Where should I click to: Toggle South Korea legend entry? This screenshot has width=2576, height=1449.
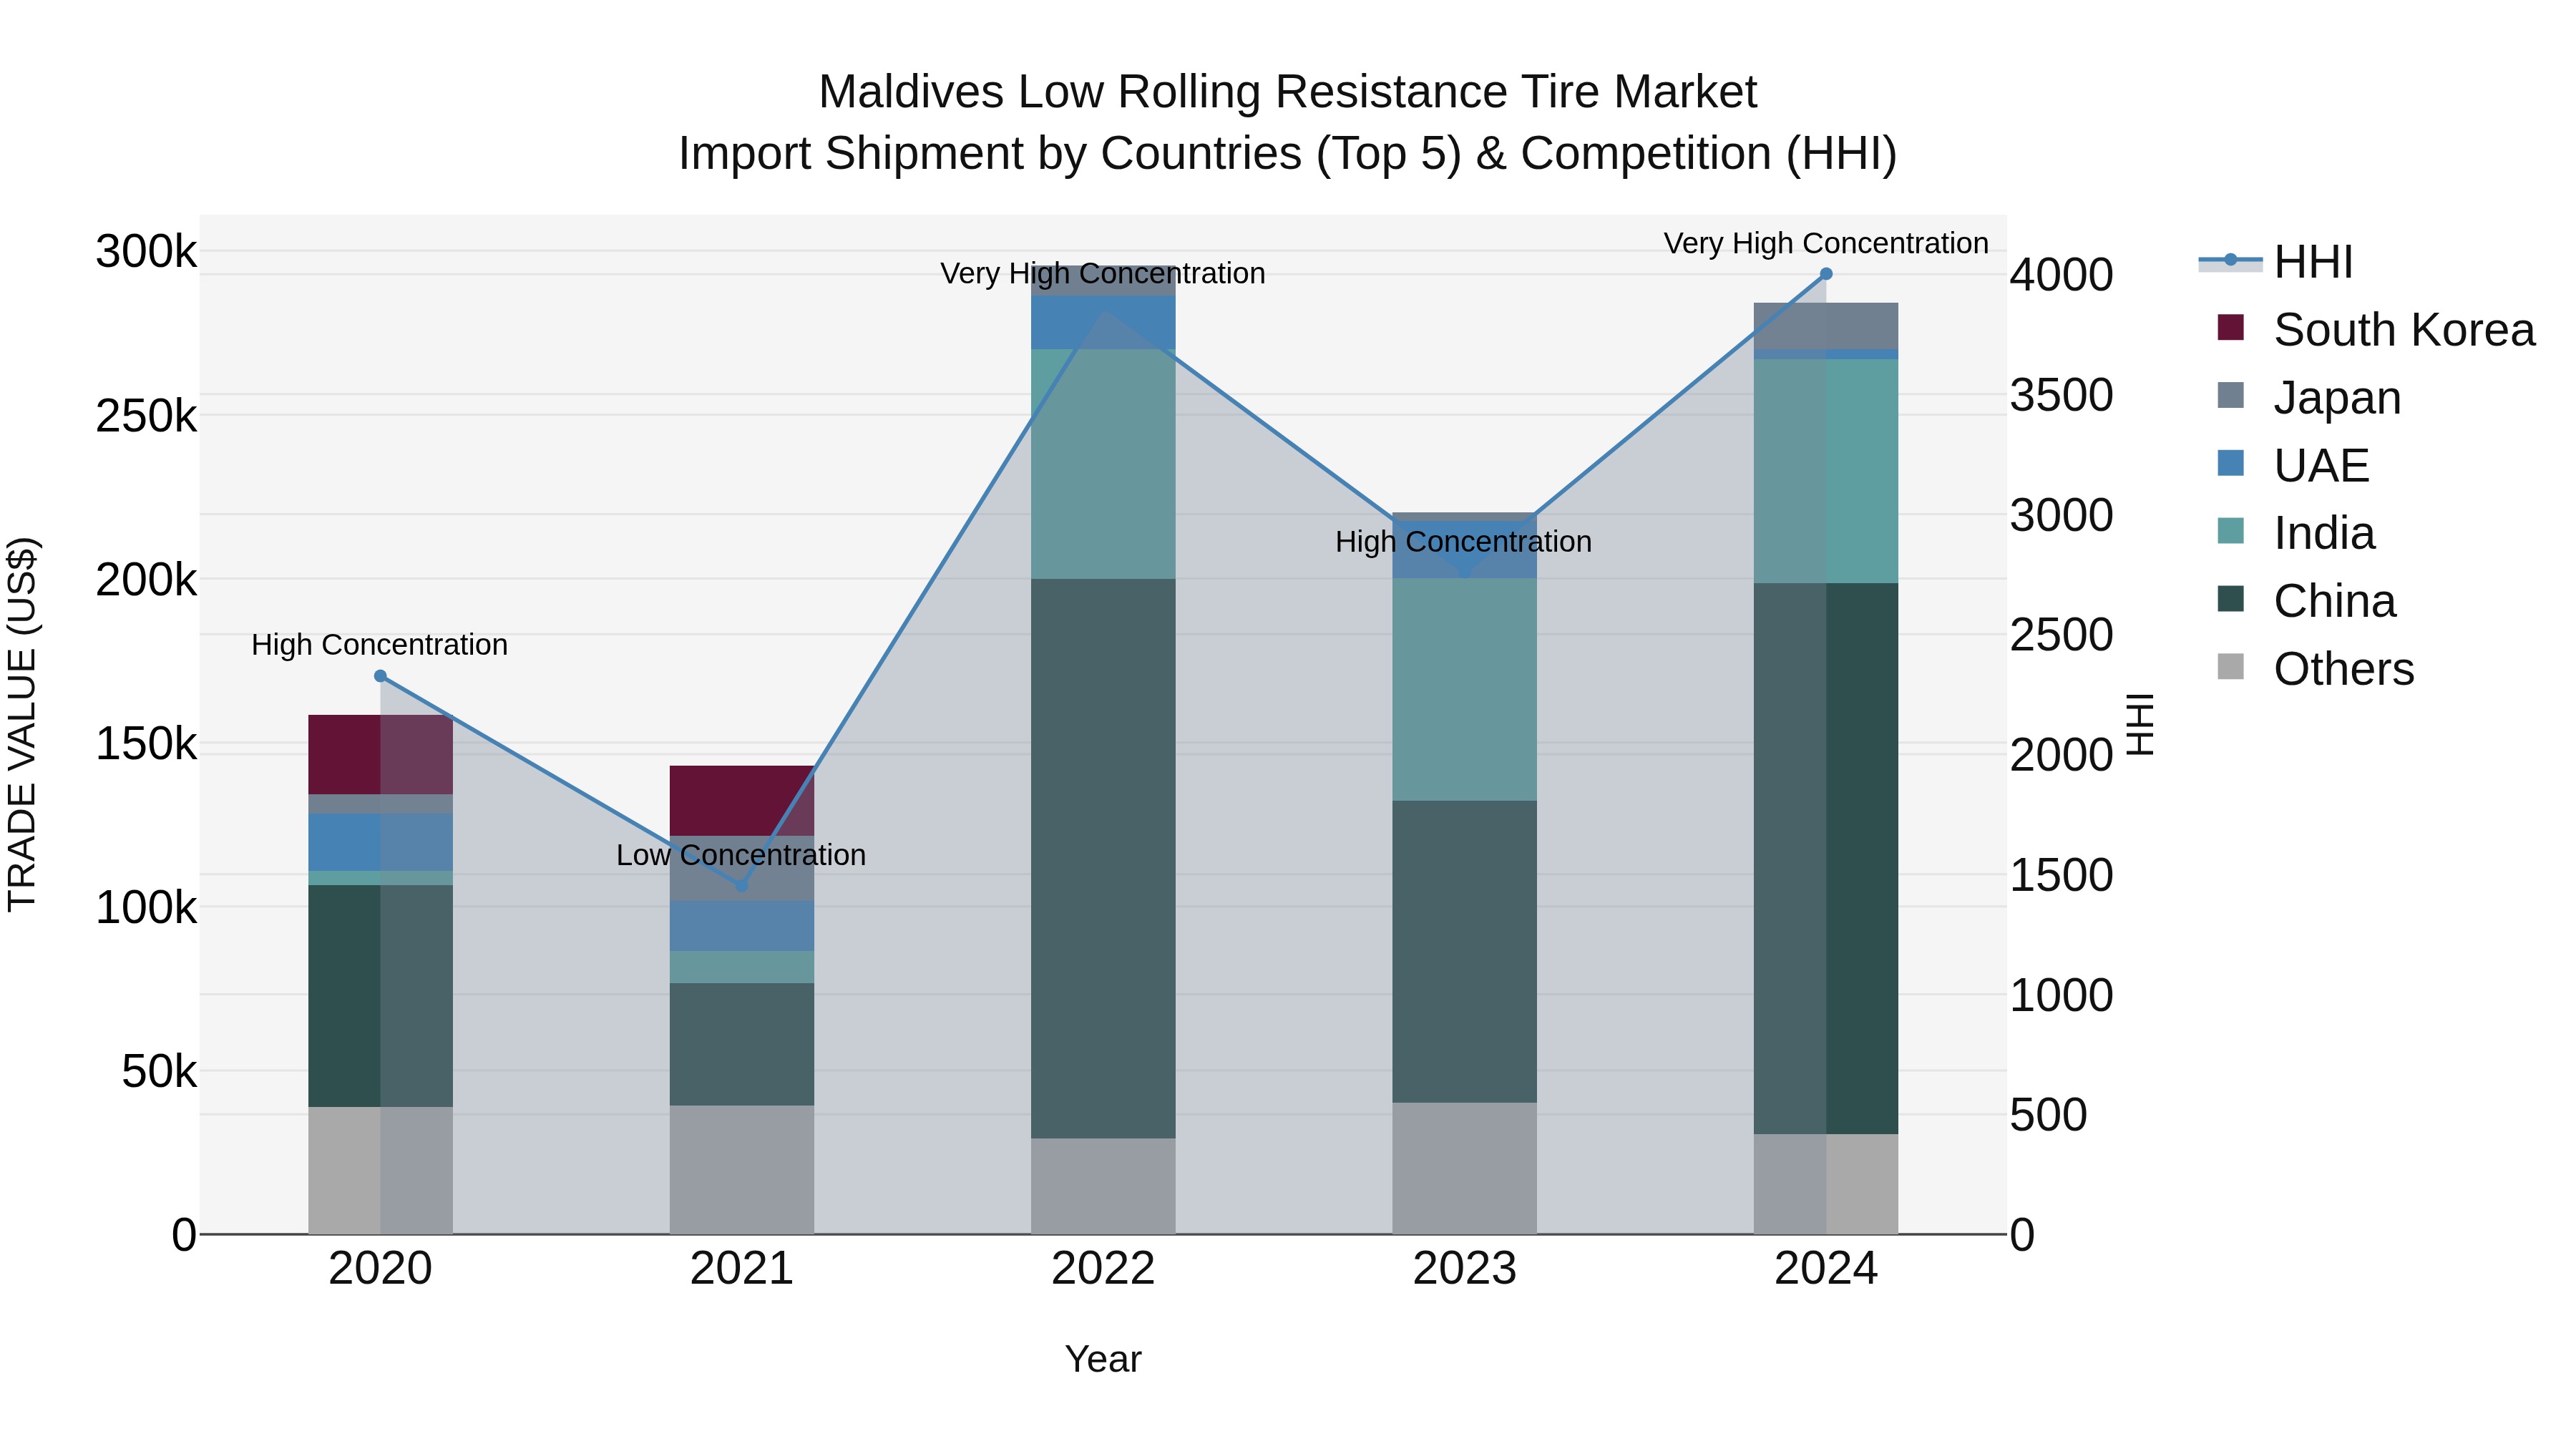point(2375,330)
